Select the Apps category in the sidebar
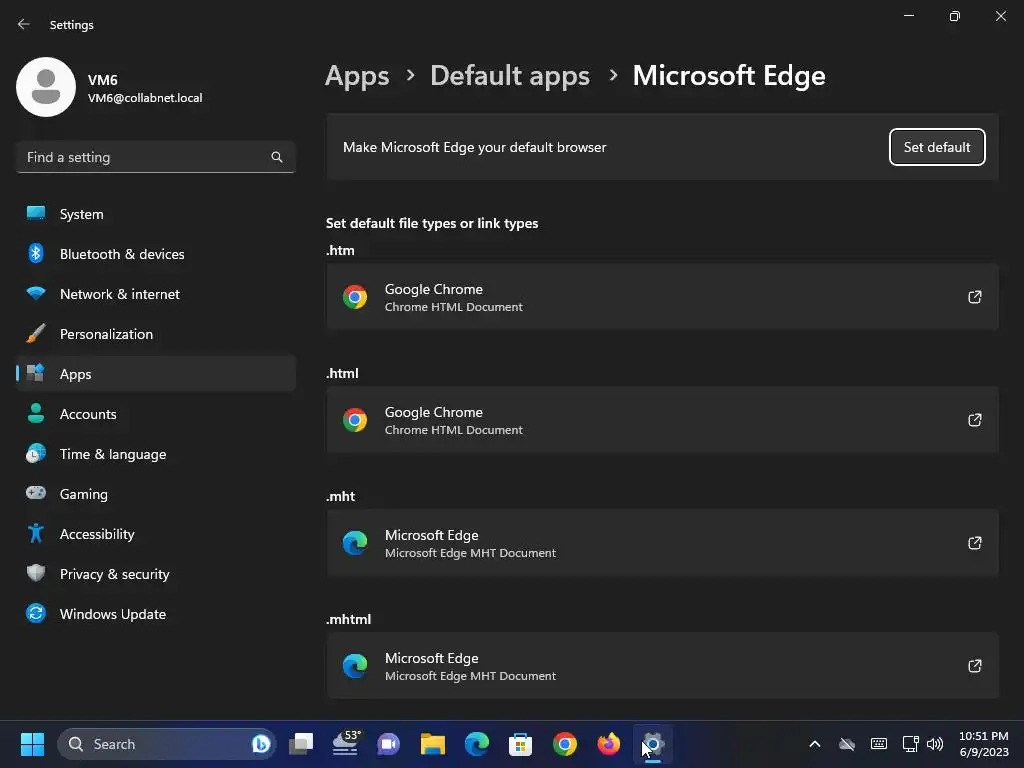This screenshot has height=768, width=1024. [155, 374]
